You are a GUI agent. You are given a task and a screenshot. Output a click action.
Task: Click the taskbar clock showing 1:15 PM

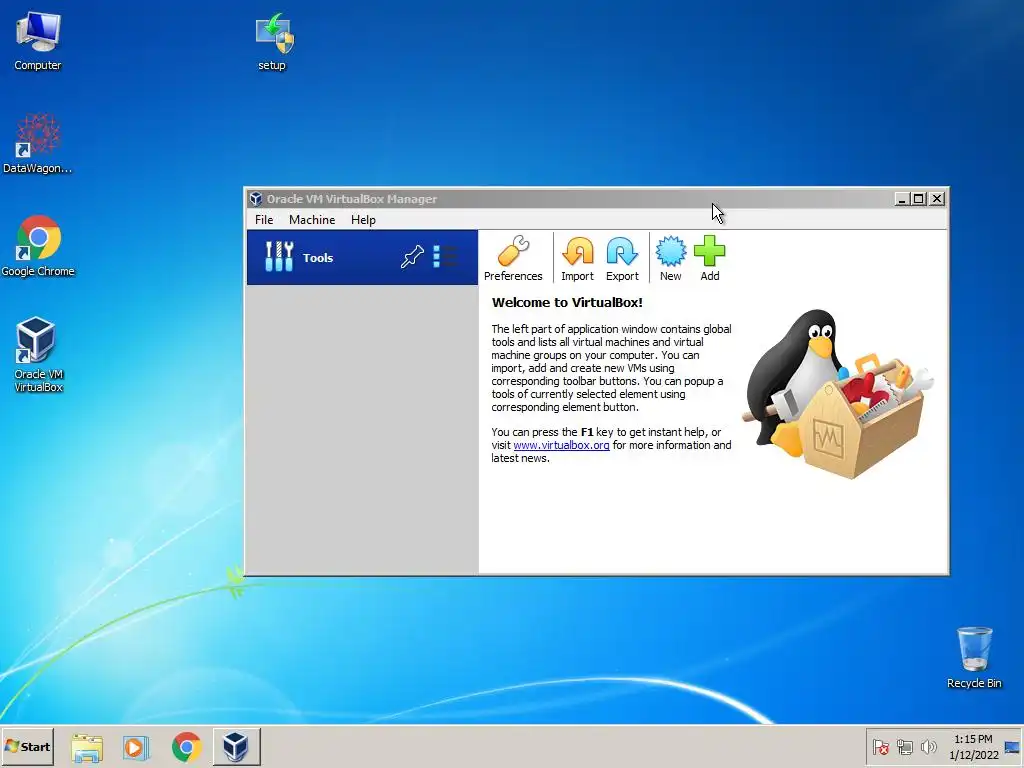[x=973, y=747]
